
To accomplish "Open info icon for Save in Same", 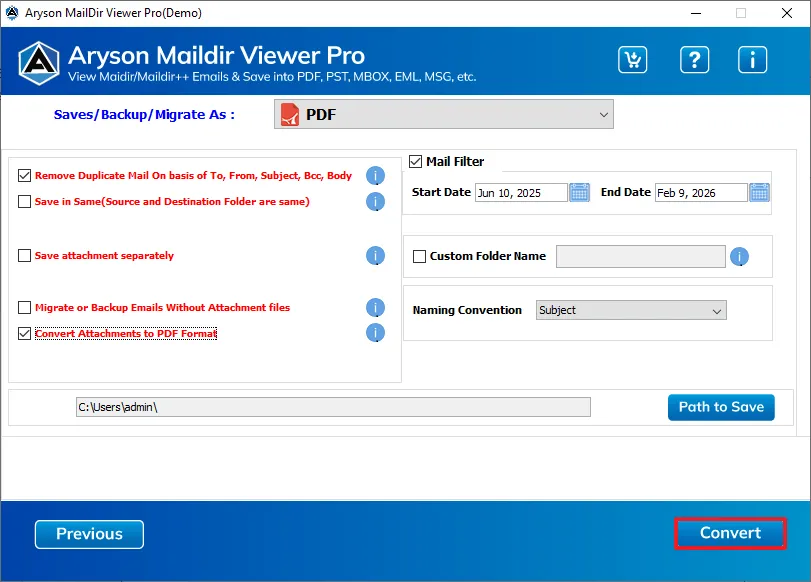I will pyautogui.click(x=376, y=202).
